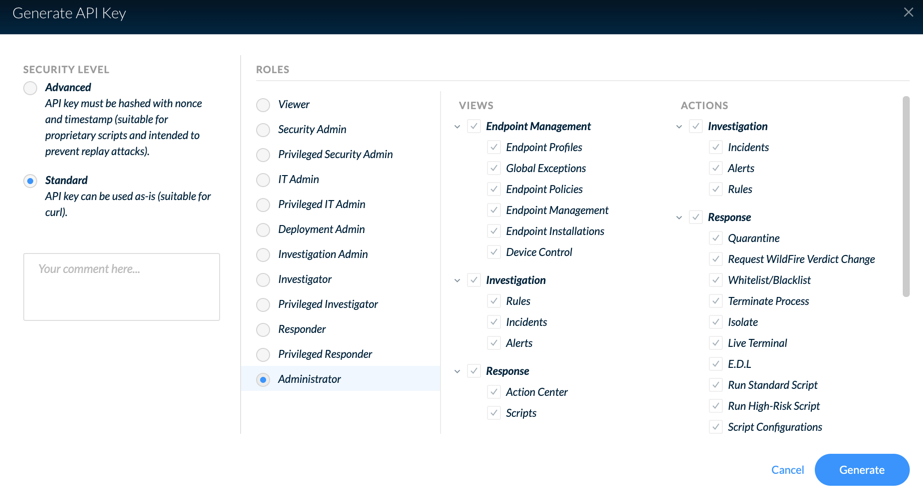923x498 pixels.
Task: Toggle the Action Center view checkbox
Action: [x=494, y=391]
